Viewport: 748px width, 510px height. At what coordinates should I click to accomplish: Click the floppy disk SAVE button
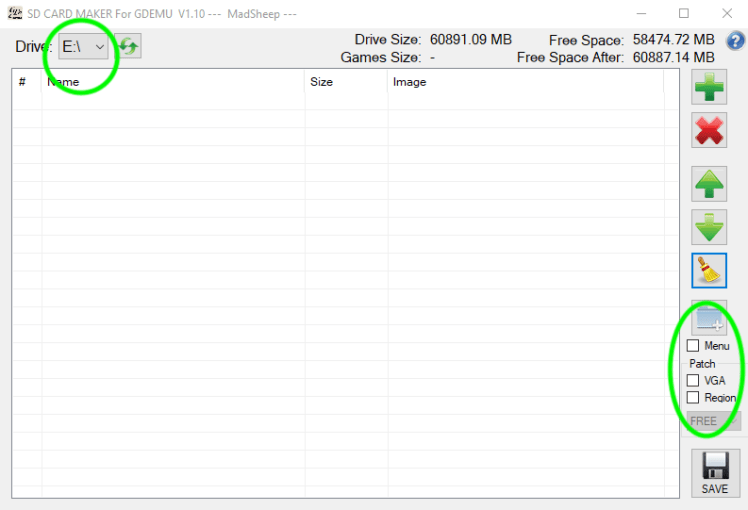tap(715, 473)
